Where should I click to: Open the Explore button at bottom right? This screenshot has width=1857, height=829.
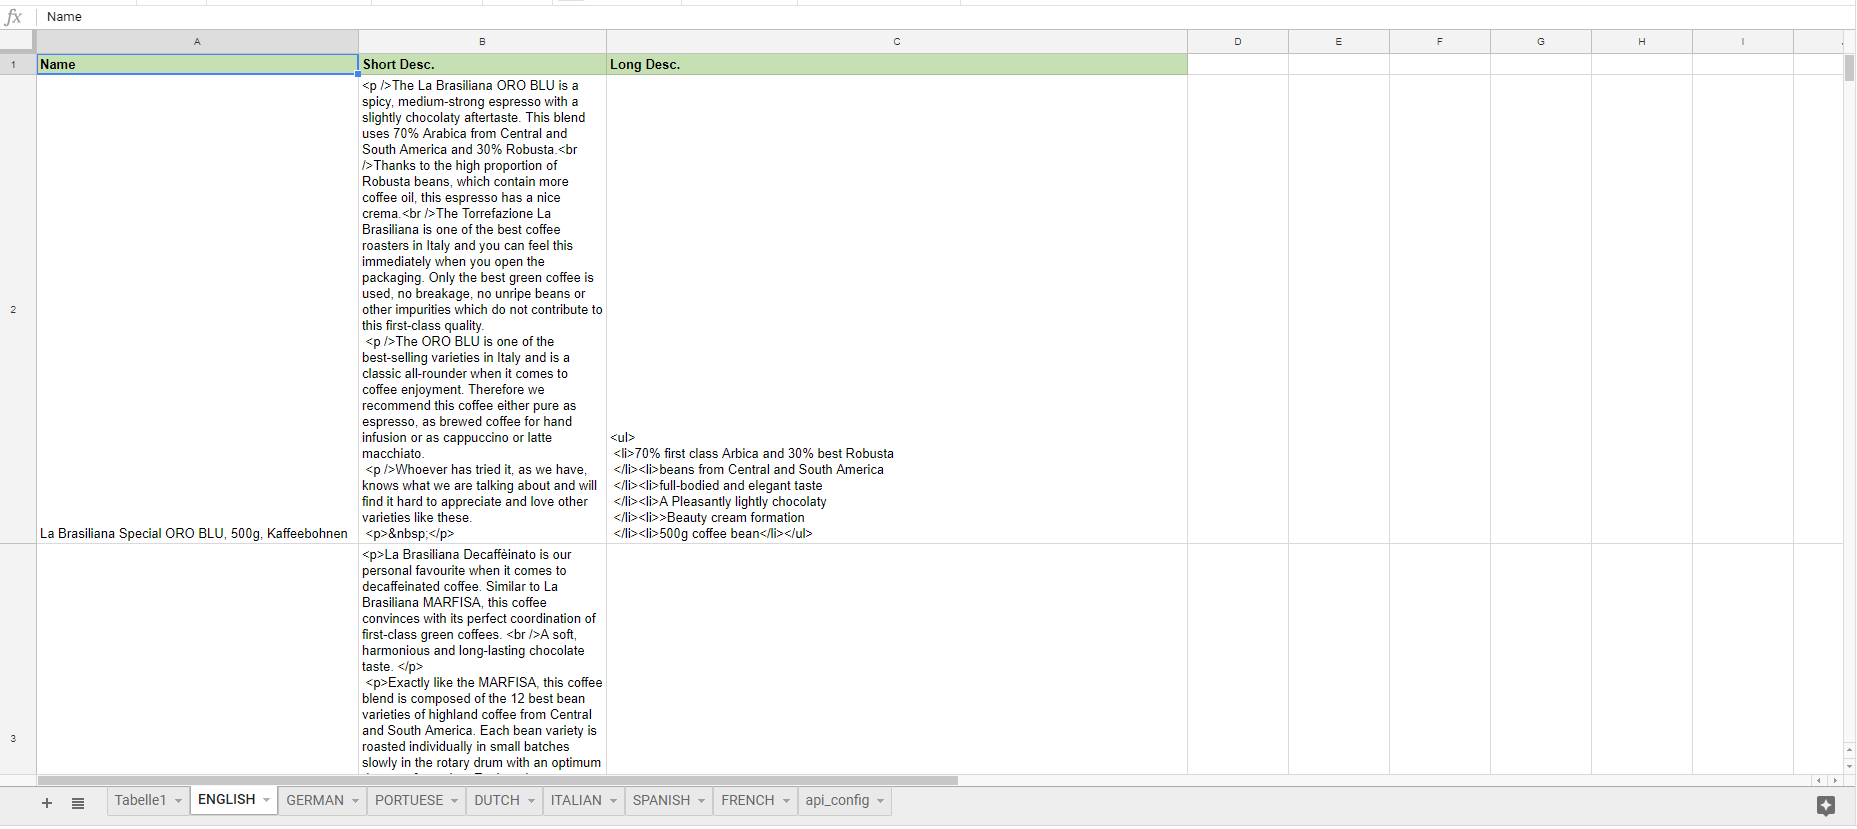(x=1826, y=805)
